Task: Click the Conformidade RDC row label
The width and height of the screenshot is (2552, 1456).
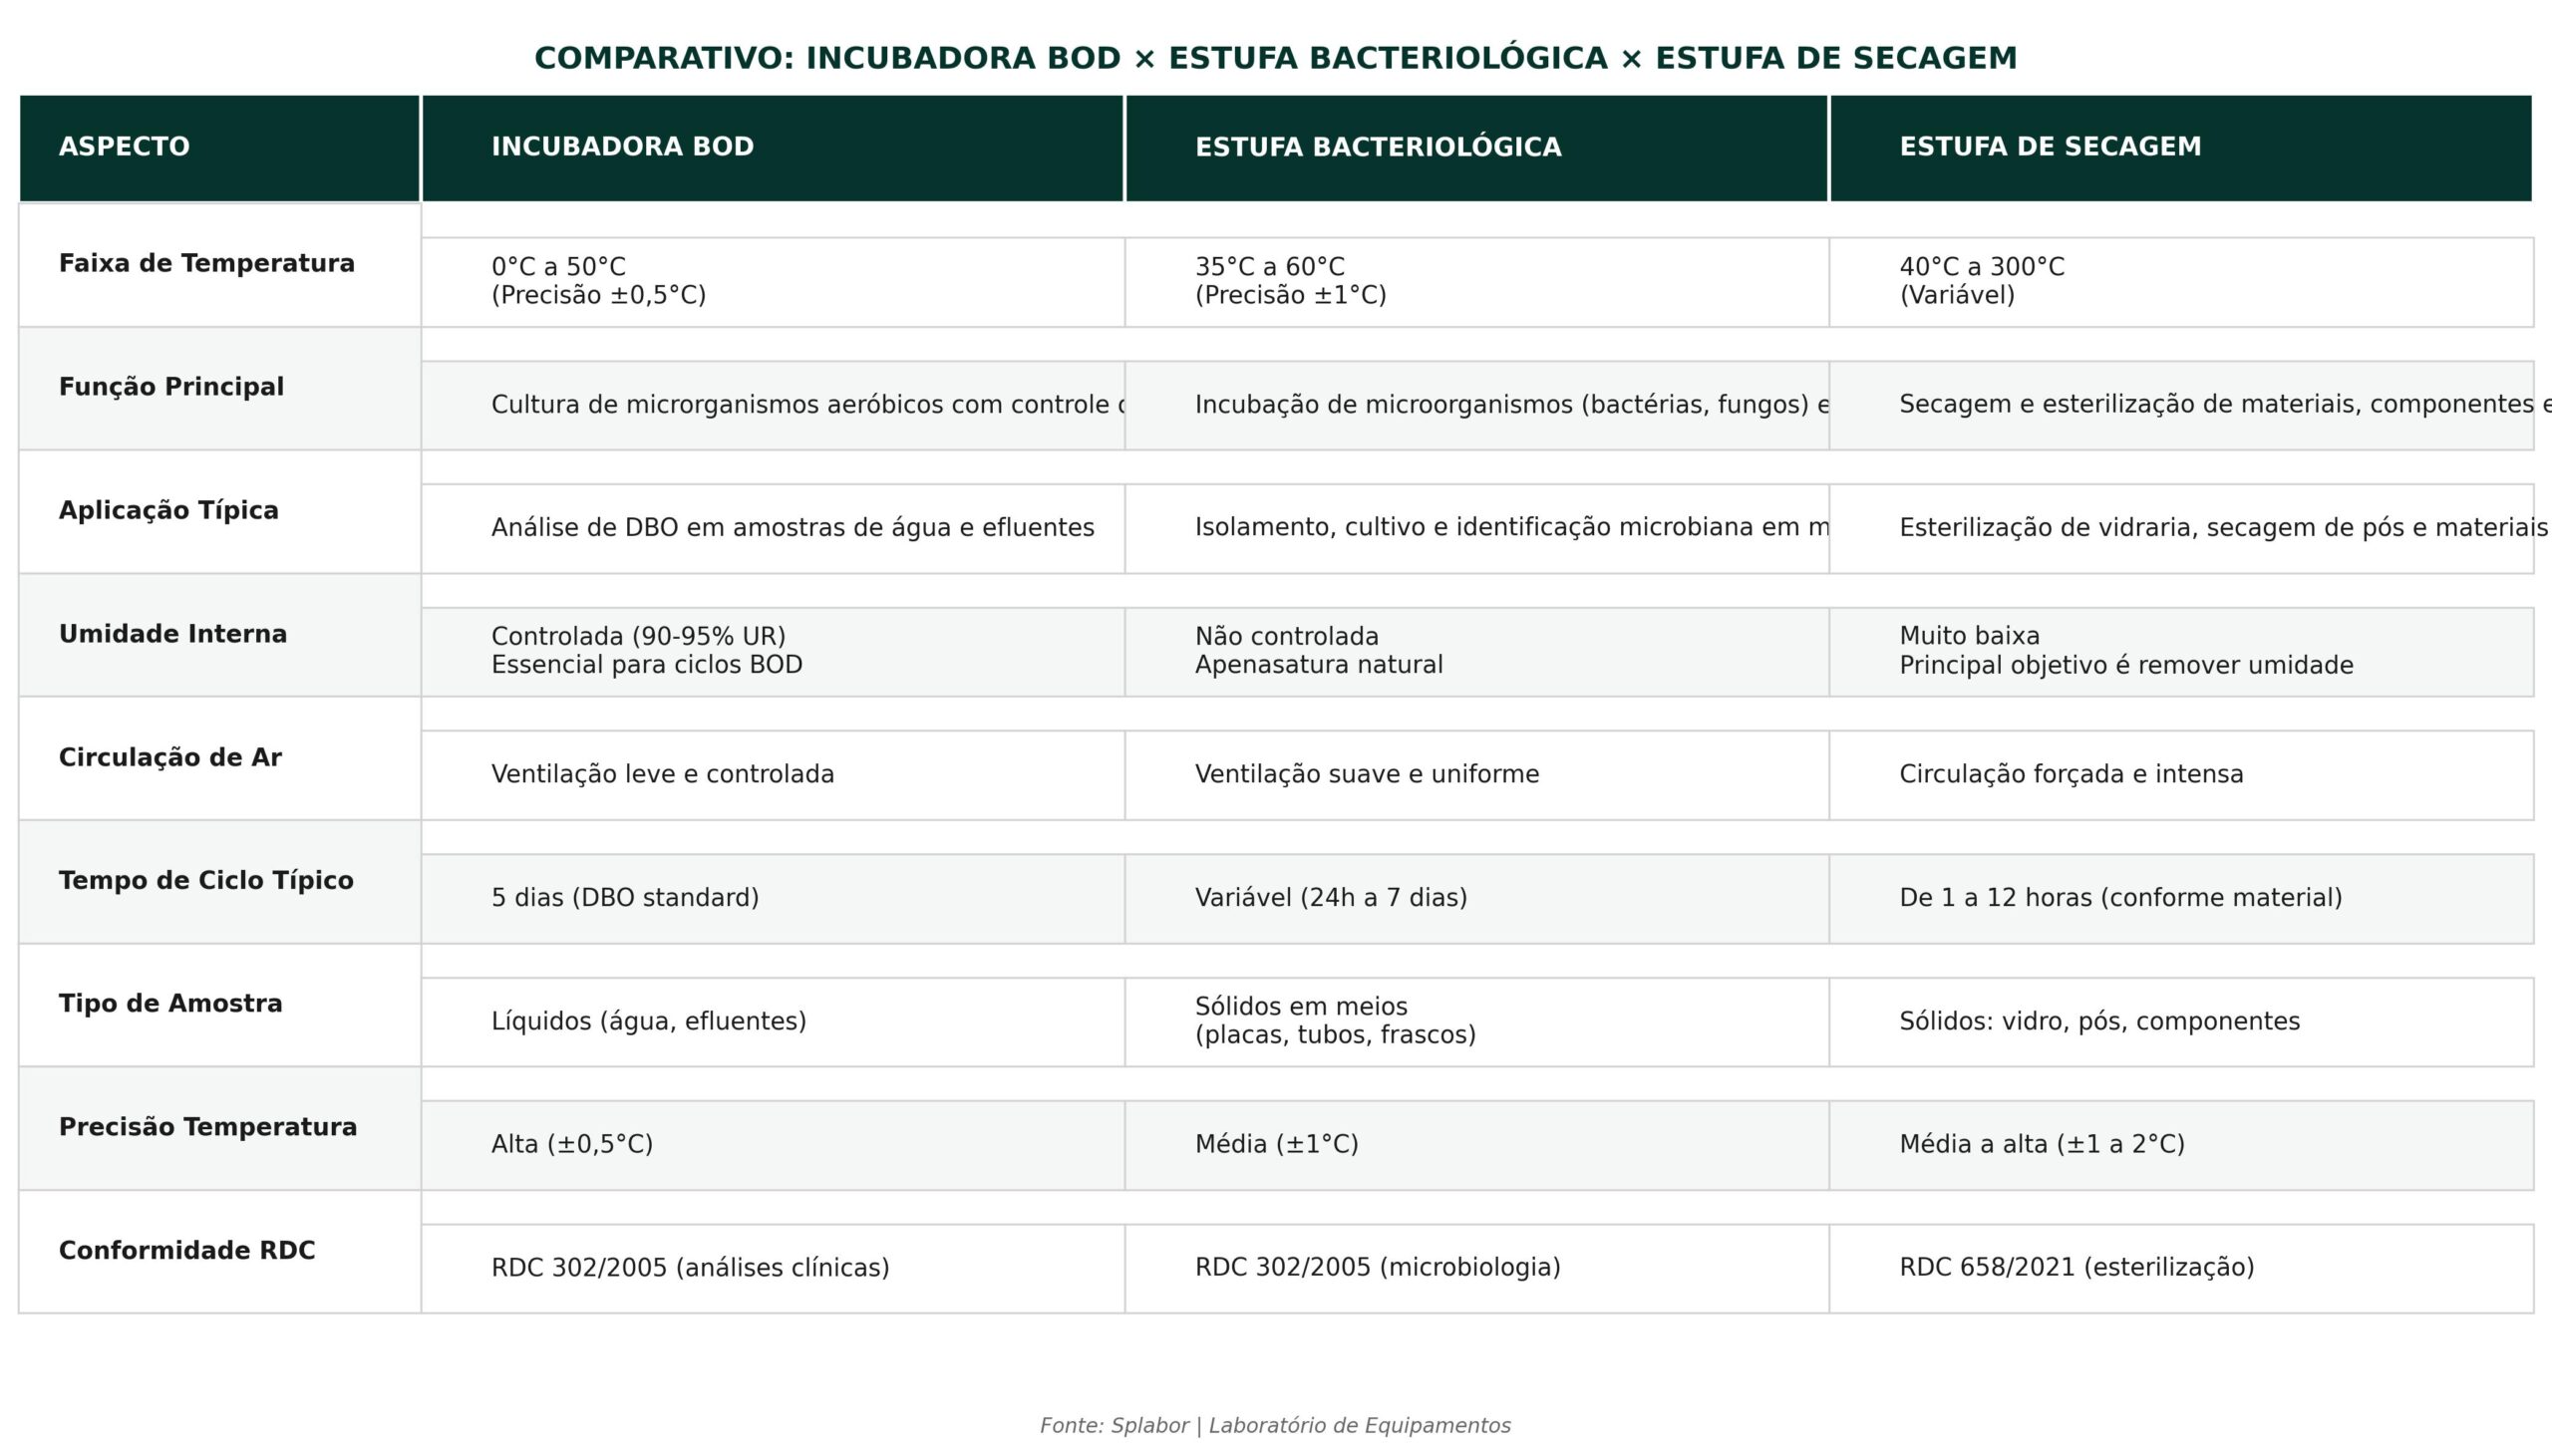Action: tap(219, 1252)
